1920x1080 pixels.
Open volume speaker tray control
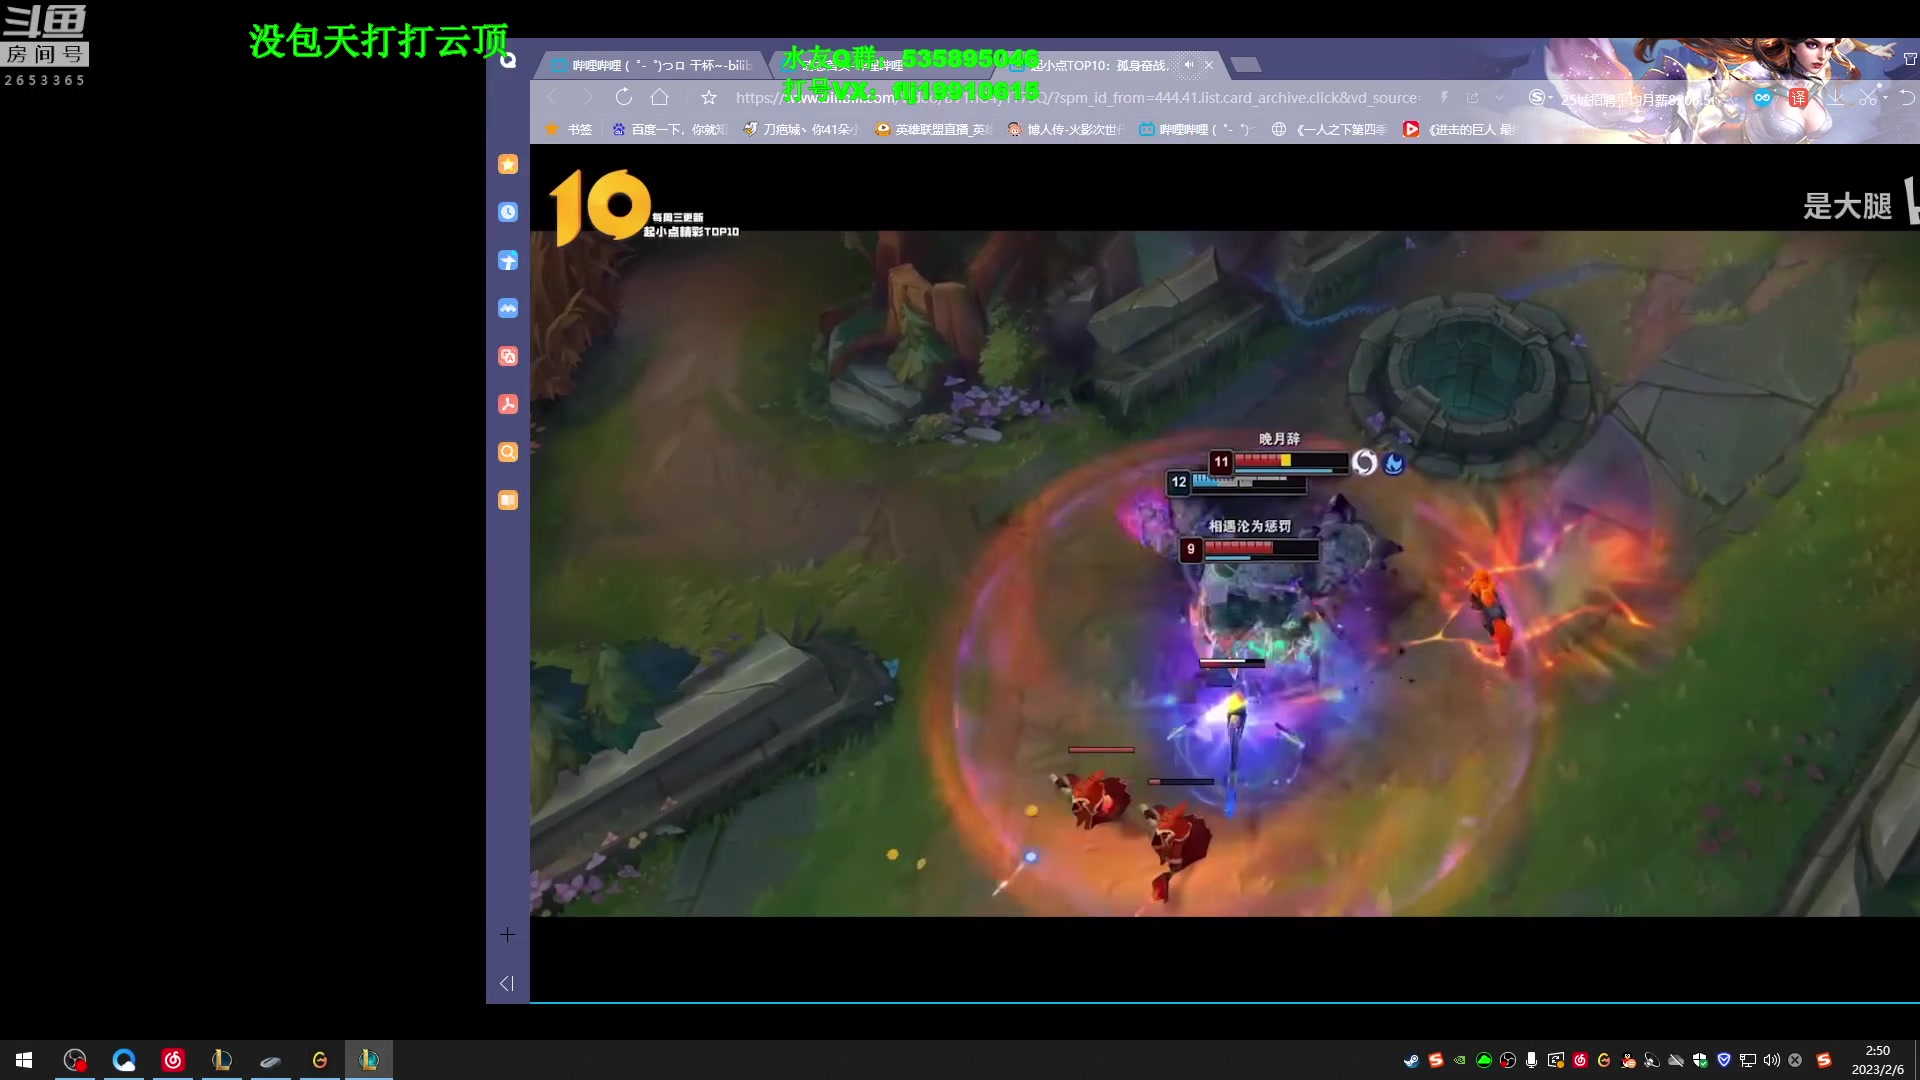[x=1772, y=1060]
